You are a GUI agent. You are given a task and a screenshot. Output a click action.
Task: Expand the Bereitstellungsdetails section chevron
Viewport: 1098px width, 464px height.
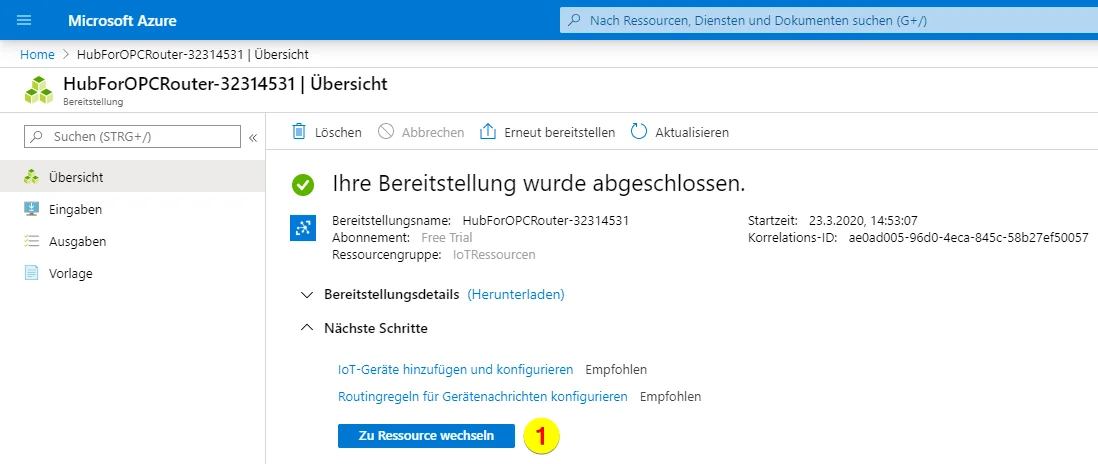point(307,295)
